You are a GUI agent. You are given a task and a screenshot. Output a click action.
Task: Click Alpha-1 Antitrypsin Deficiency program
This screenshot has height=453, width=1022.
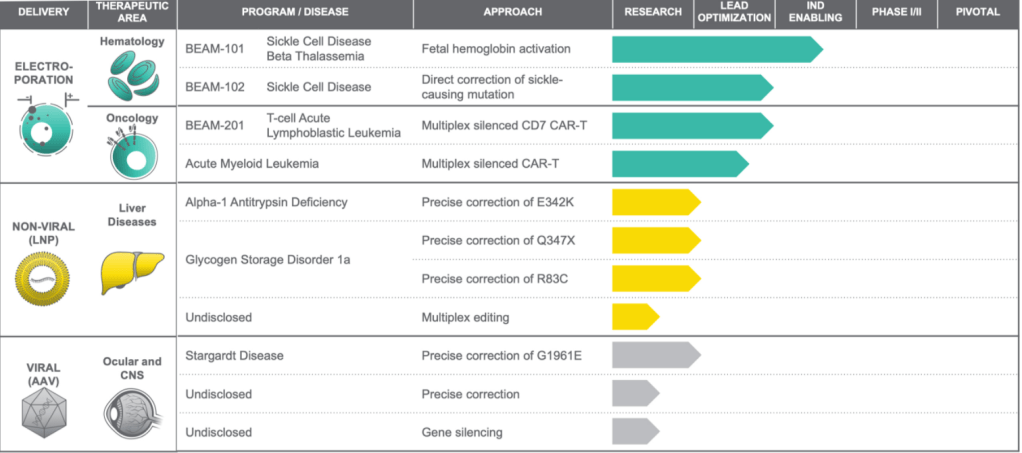tap(266, 202)
